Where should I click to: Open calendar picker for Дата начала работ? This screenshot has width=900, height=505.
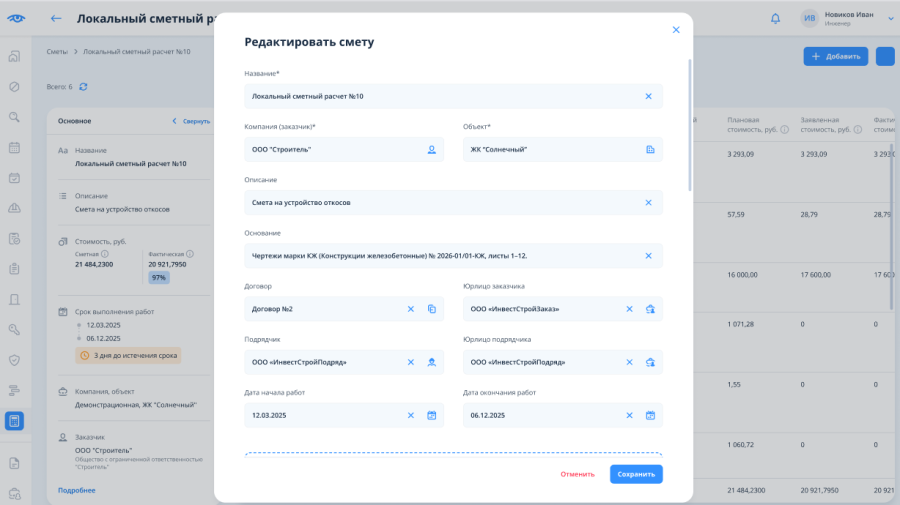[432, 415]
